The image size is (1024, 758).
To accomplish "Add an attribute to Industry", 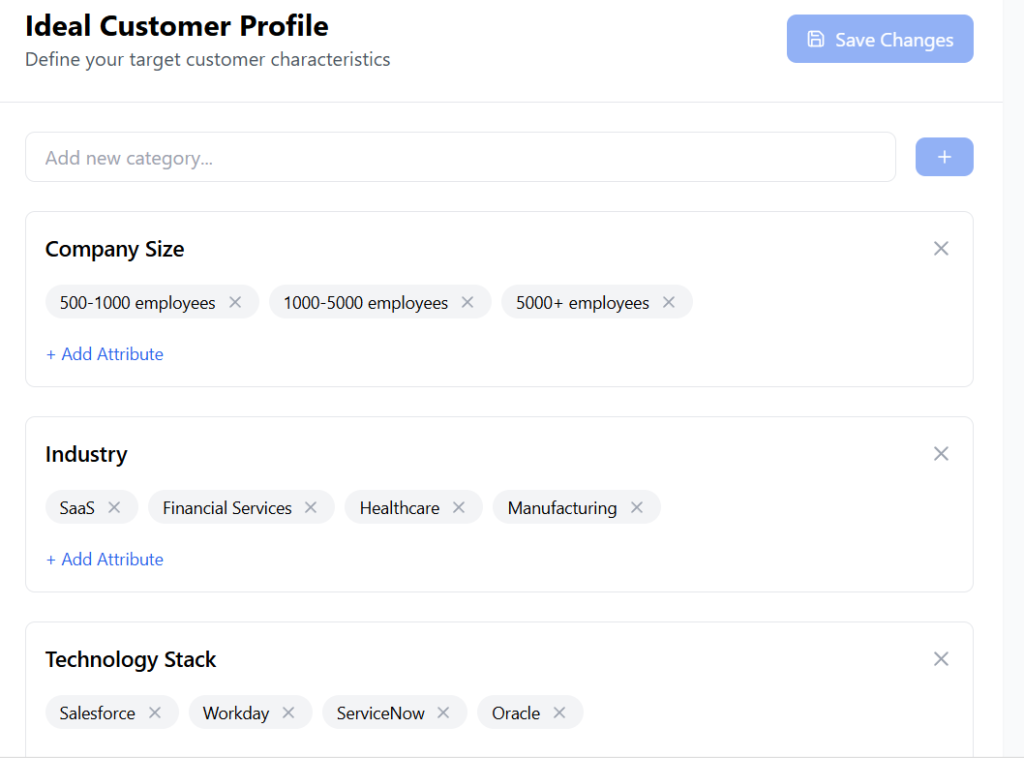I will tap(105, 559).
